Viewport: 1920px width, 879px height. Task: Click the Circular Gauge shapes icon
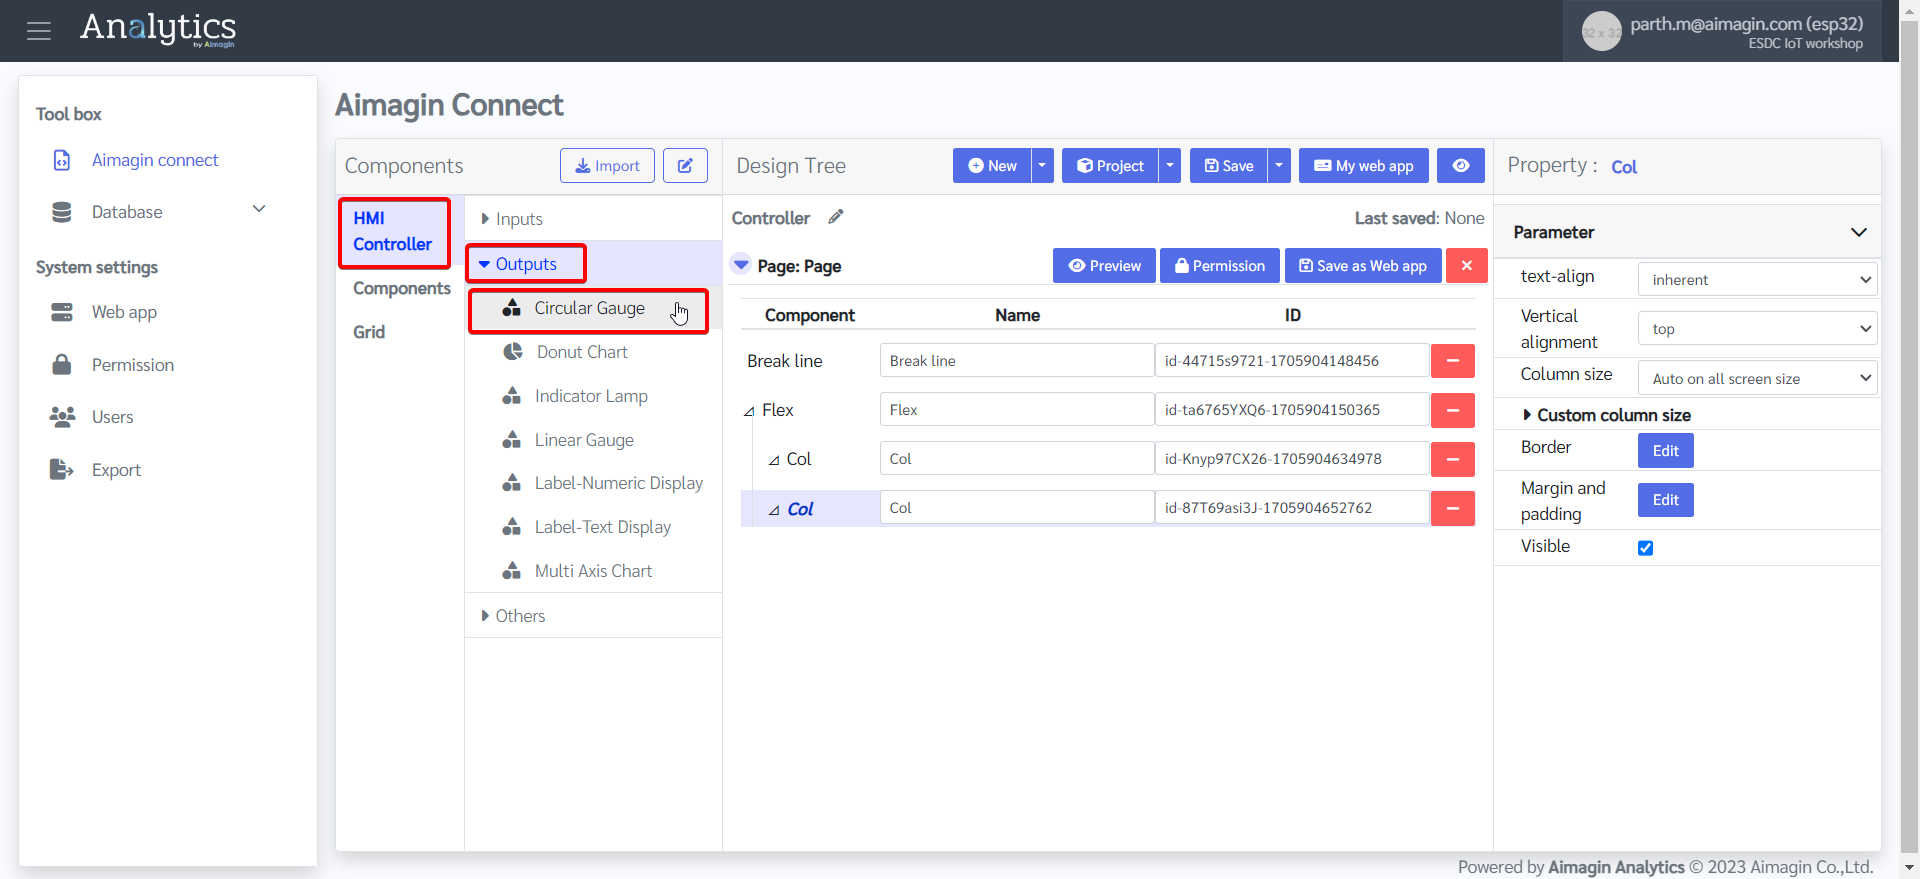click(x=512, y=308)
